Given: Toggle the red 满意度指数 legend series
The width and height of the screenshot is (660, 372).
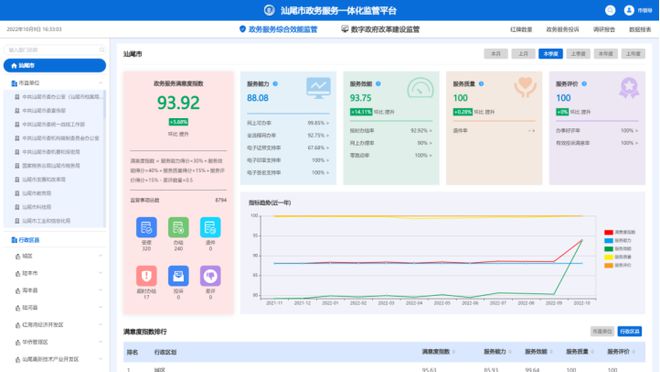Looking at the screenshot, I should (620, 232).
